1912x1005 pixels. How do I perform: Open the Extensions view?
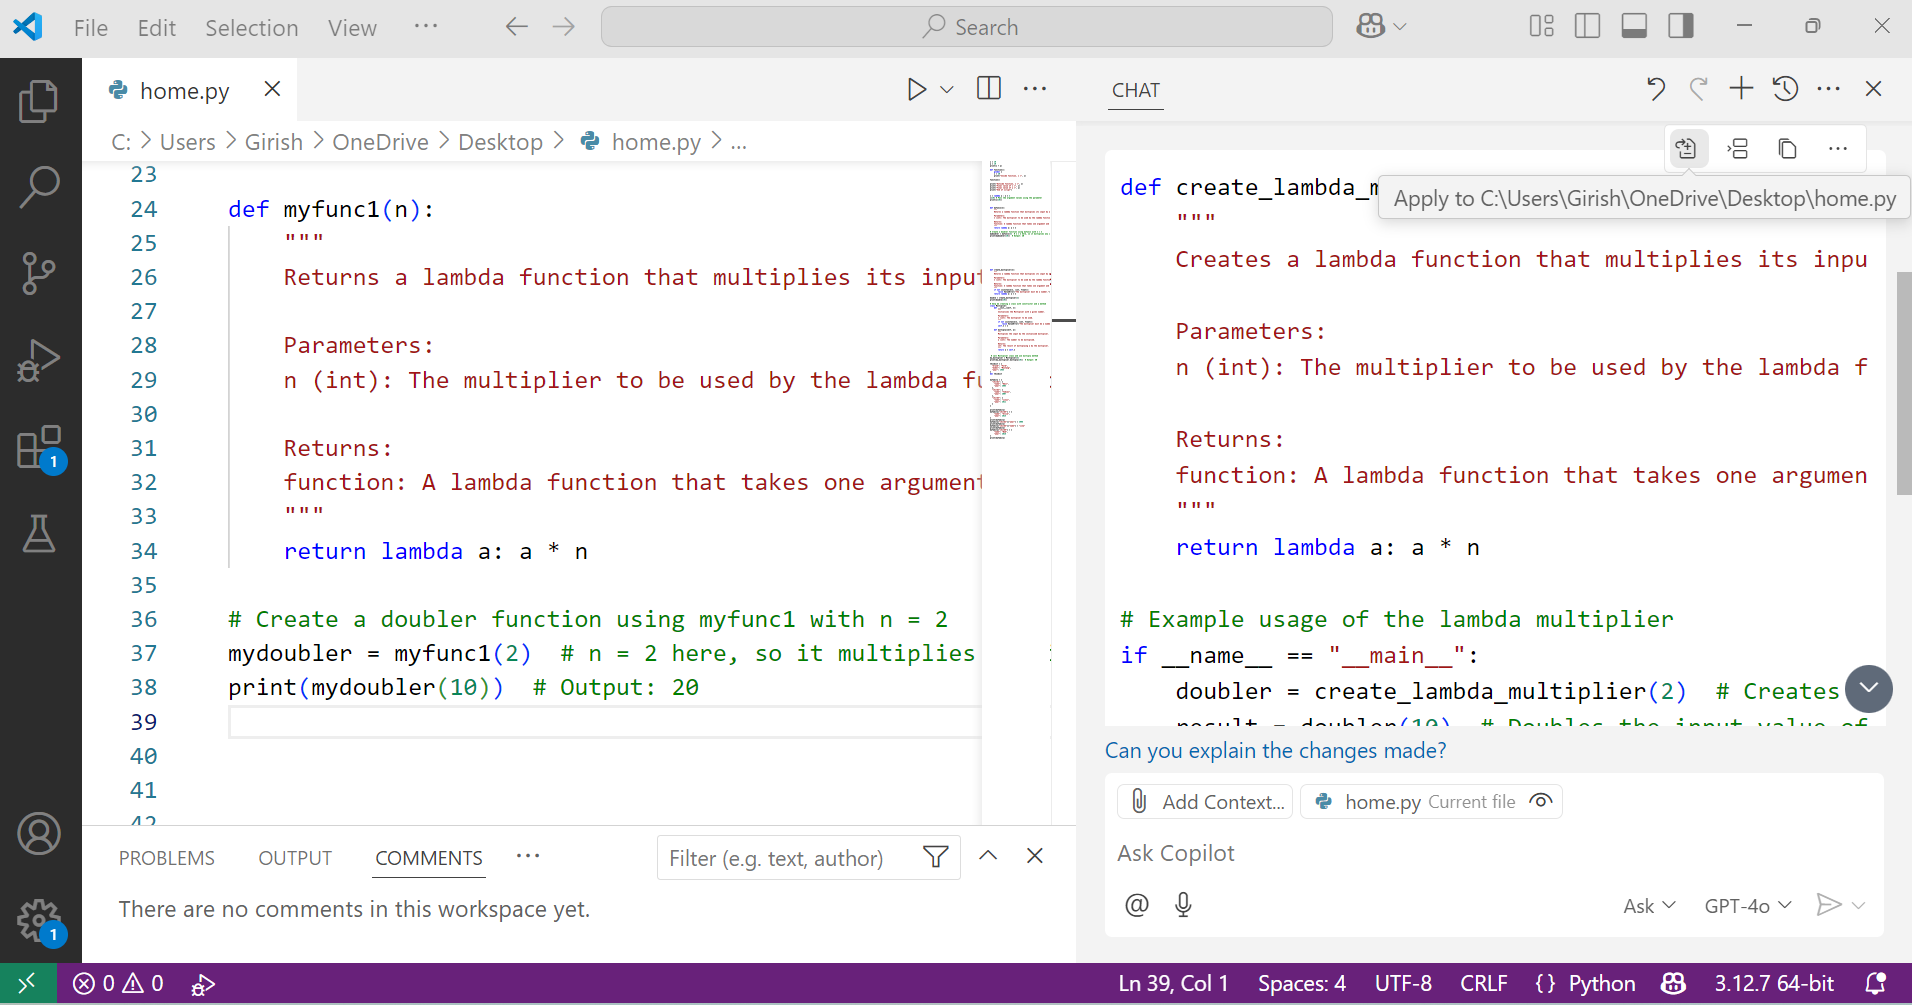[40, 447]
